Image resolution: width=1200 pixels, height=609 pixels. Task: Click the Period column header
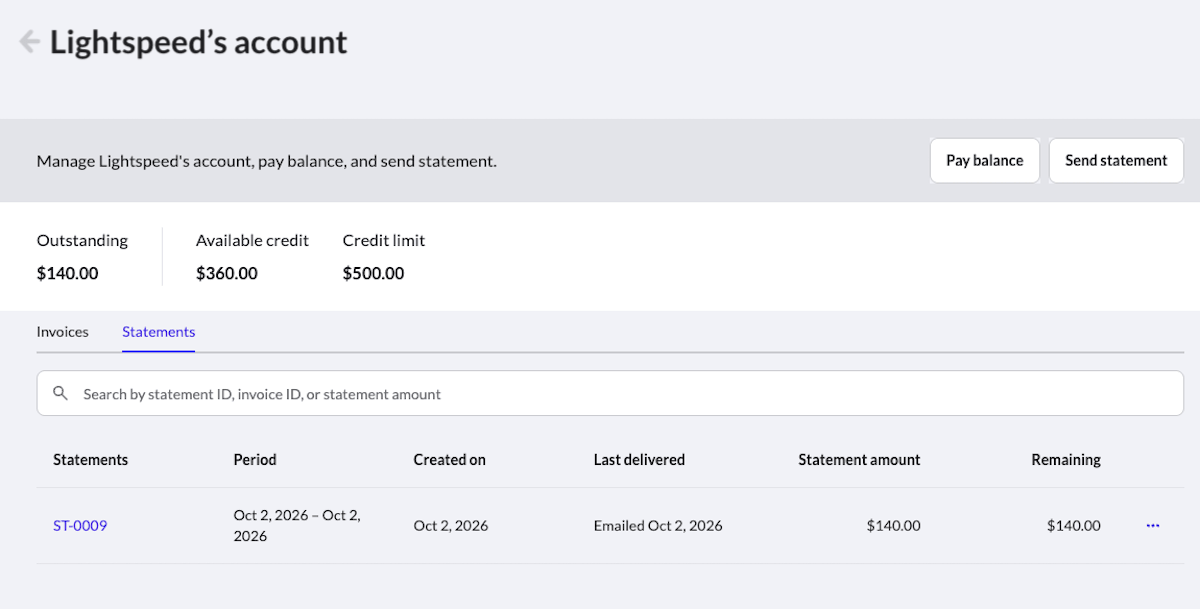(255, 460)
